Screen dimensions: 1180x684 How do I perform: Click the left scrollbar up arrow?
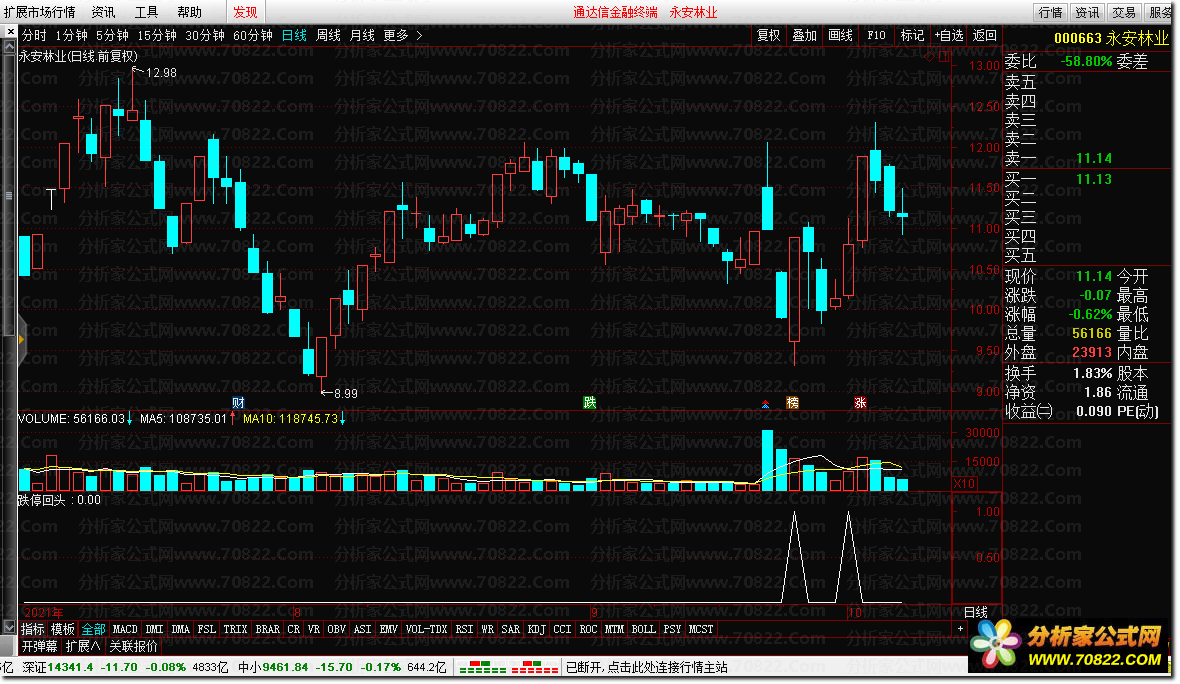coord(9,47)
